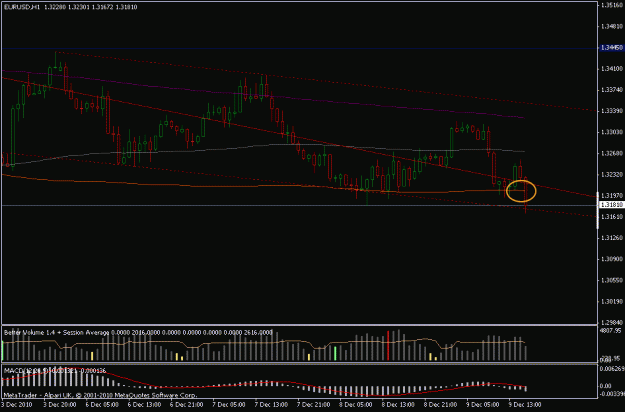Screen dimensions: 625x412
Task: Click the 7 Dec 21:00 time label
Action: (x=314, y=405)
